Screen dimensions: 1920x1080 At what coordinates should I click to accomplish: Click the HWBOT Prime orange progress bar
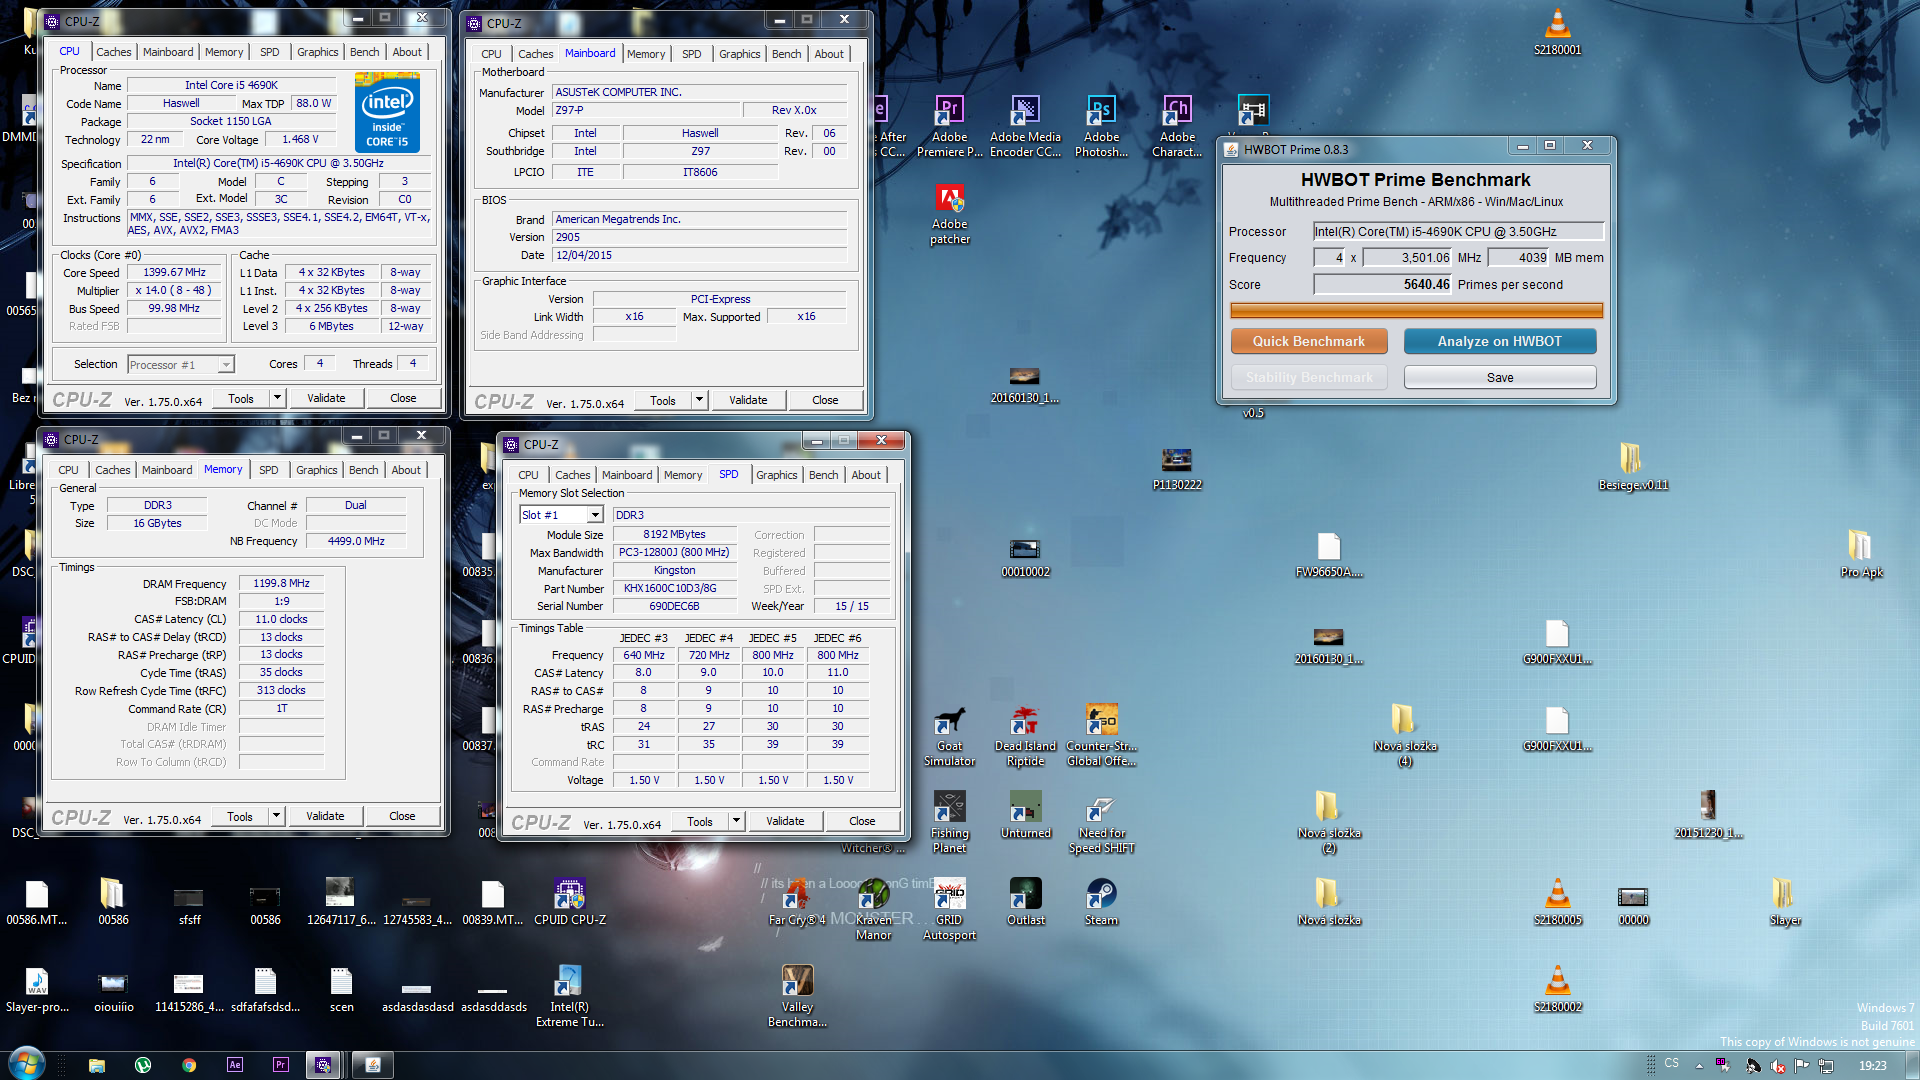[1416, 311]
